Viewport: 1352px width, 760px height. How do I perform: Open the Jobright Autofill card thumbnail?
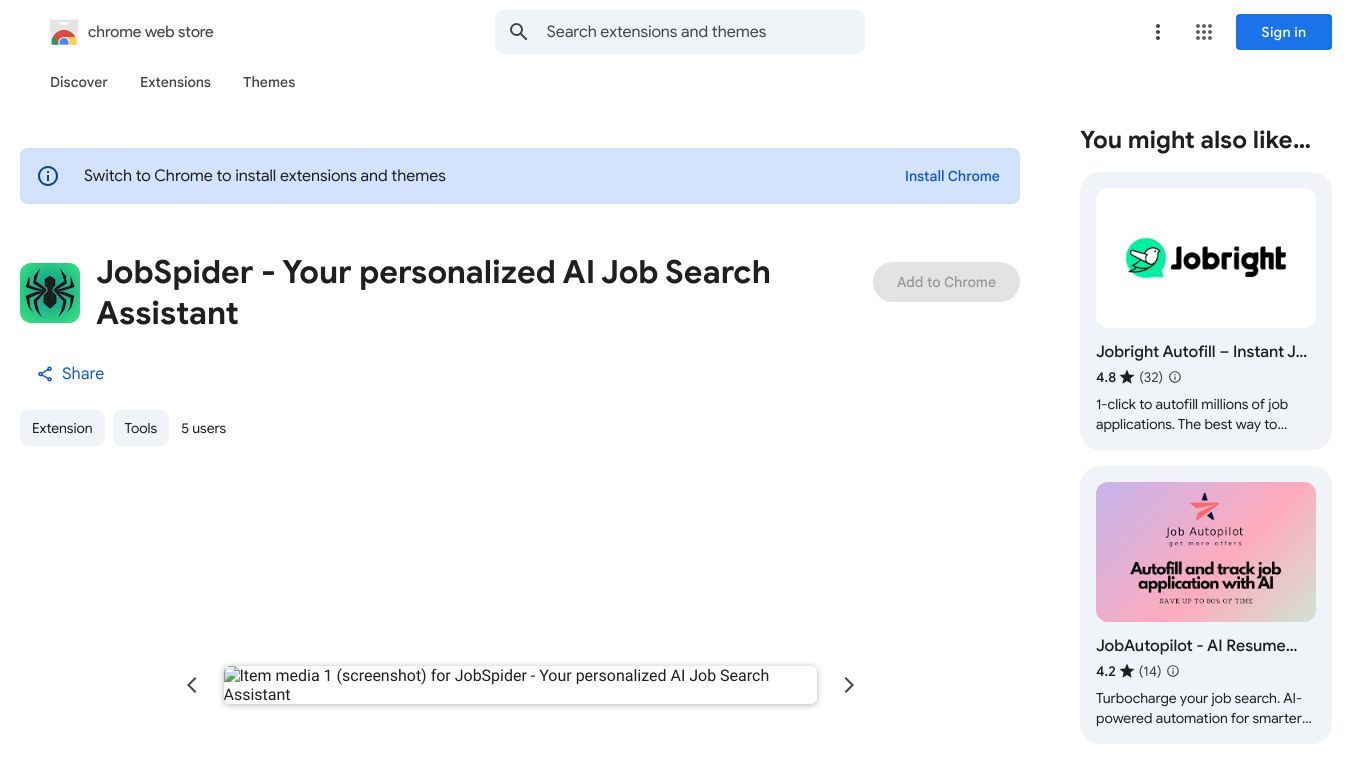pyautogui.click(x=1206, y=258)
